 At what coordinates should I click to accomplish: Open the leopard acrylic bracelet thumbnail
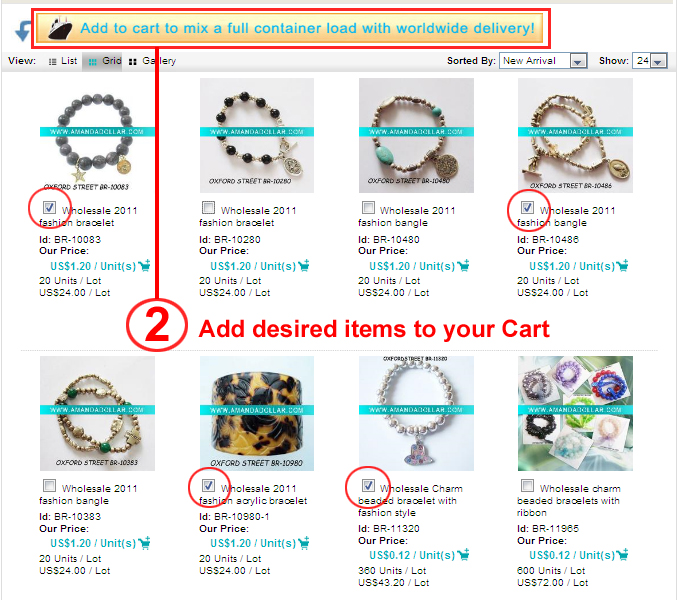click(257, 413)
